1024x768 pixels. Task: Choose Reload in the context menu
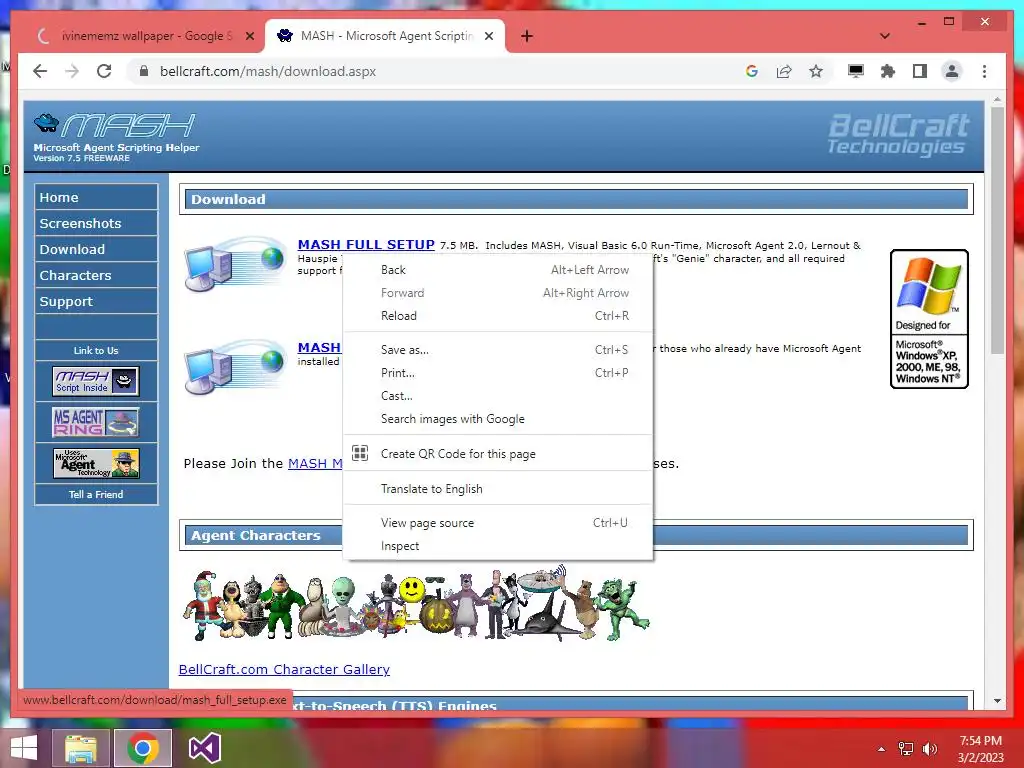pyautogui.click(x=498, y=316)
